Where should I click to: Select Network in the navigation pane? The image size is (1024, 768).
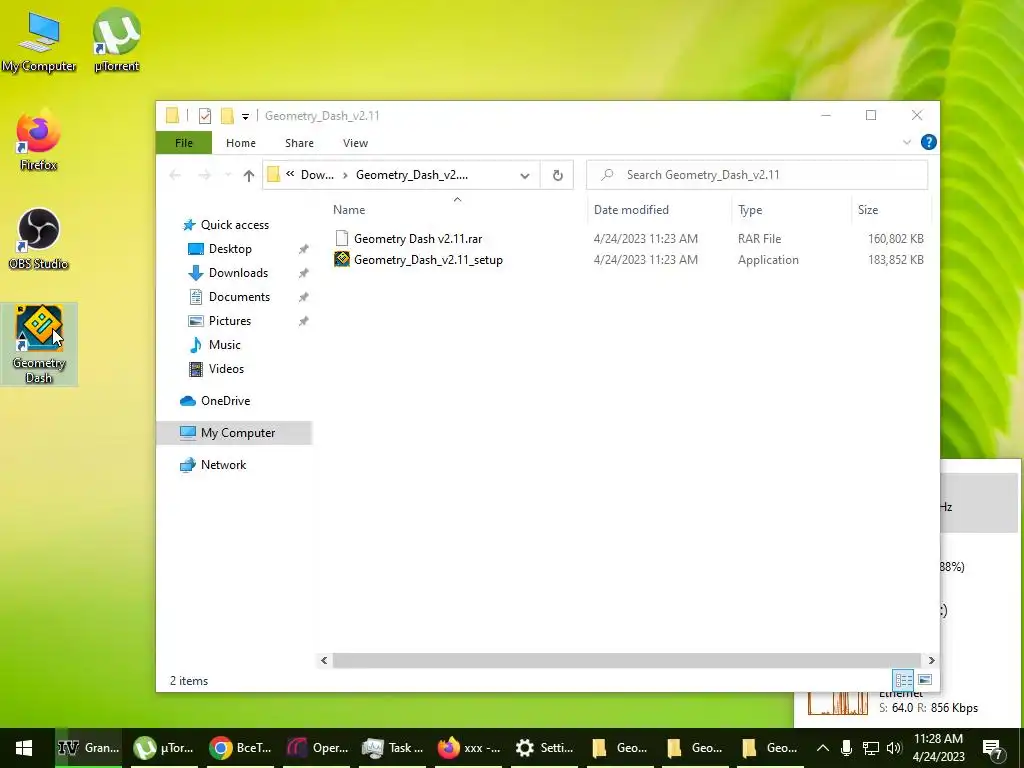coord(223,465)
